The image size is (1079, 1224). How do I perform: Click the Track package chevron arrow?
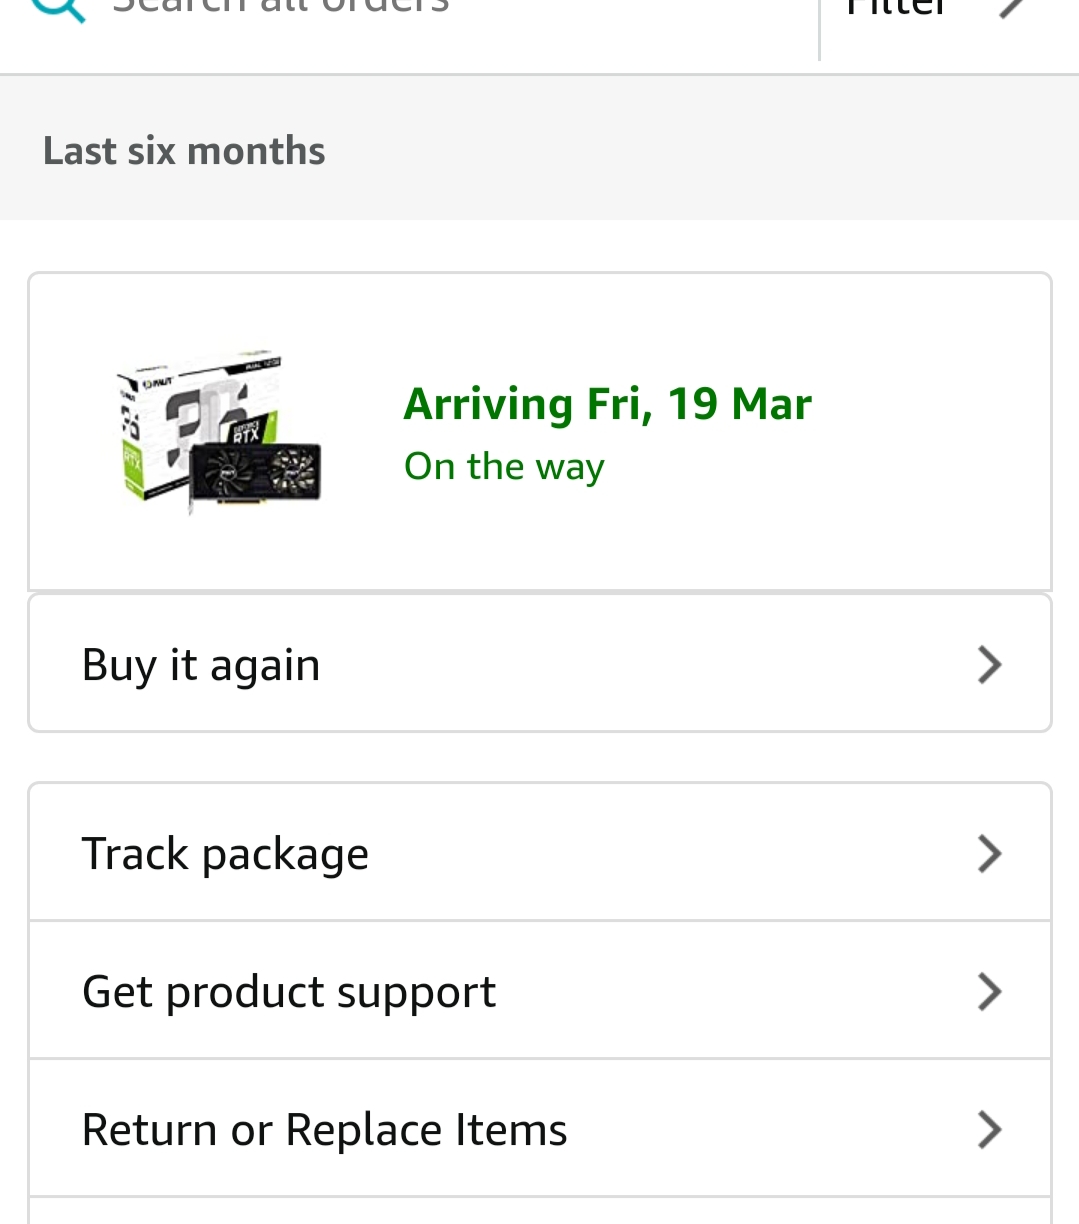tap(989, 854)
